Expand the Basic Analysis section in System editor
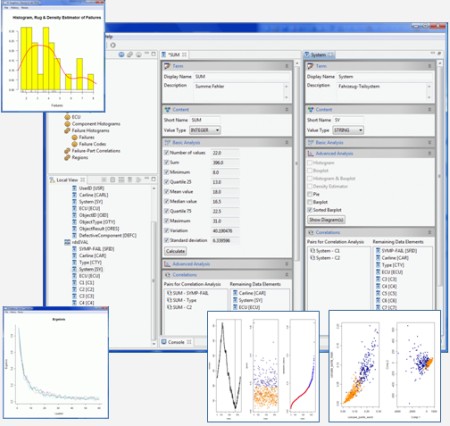Viewport: 450px width, 426px height. click(430, 143)
